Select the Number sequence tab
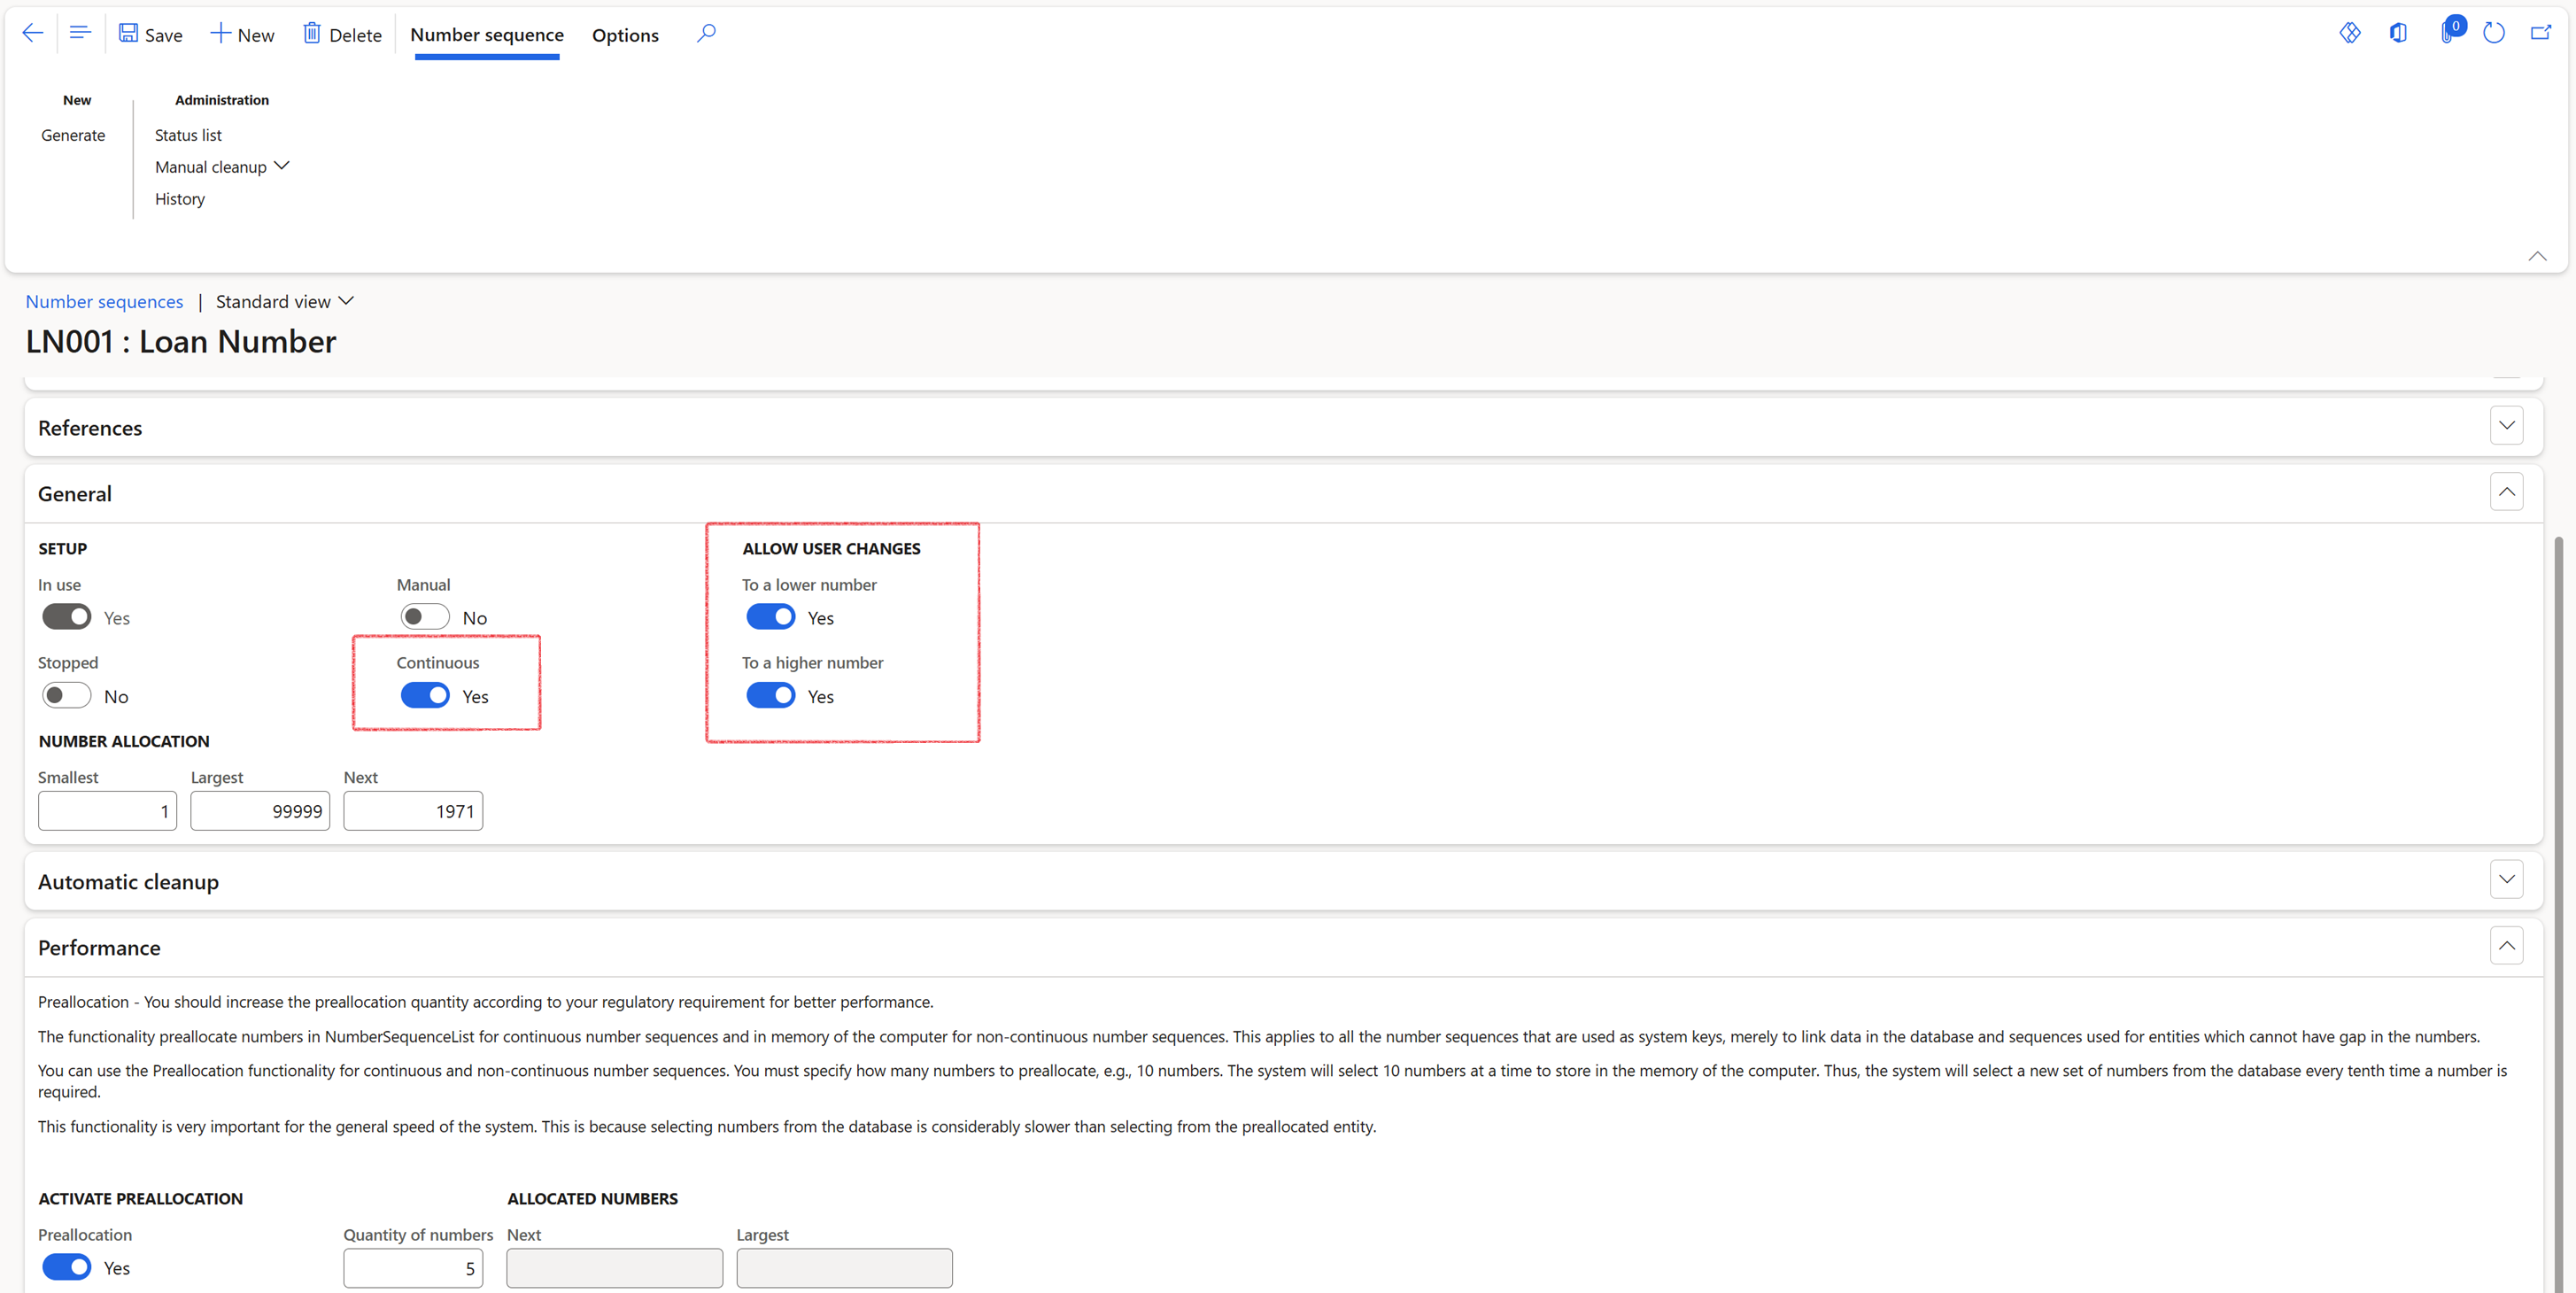2576x1293 pixels. tap(487, 36)
